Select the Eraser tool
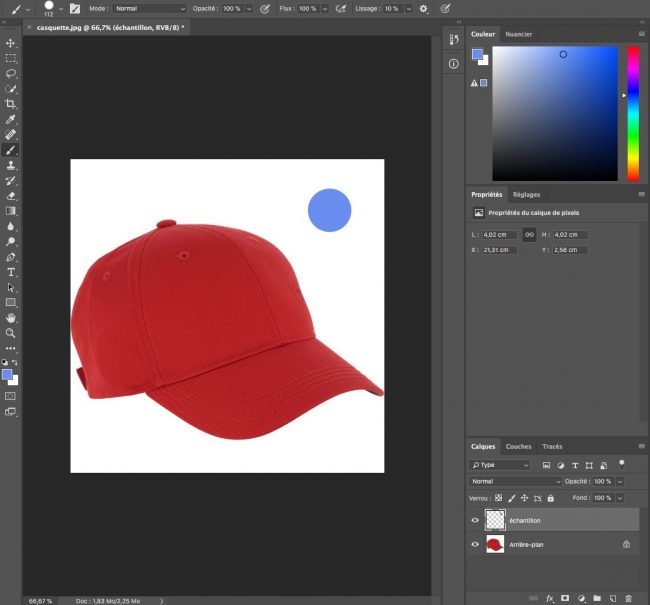 [x=11, y=196]
